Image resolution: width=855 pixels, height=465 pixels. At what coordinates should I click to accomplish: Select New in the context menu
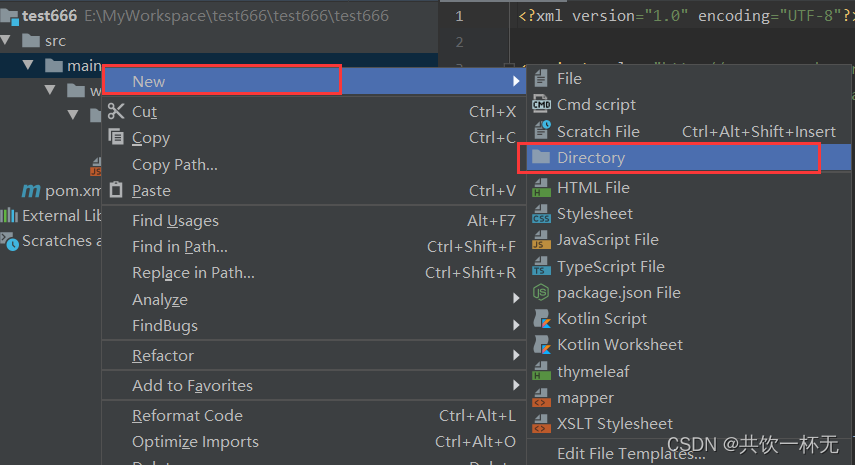[x=314, y=81]
